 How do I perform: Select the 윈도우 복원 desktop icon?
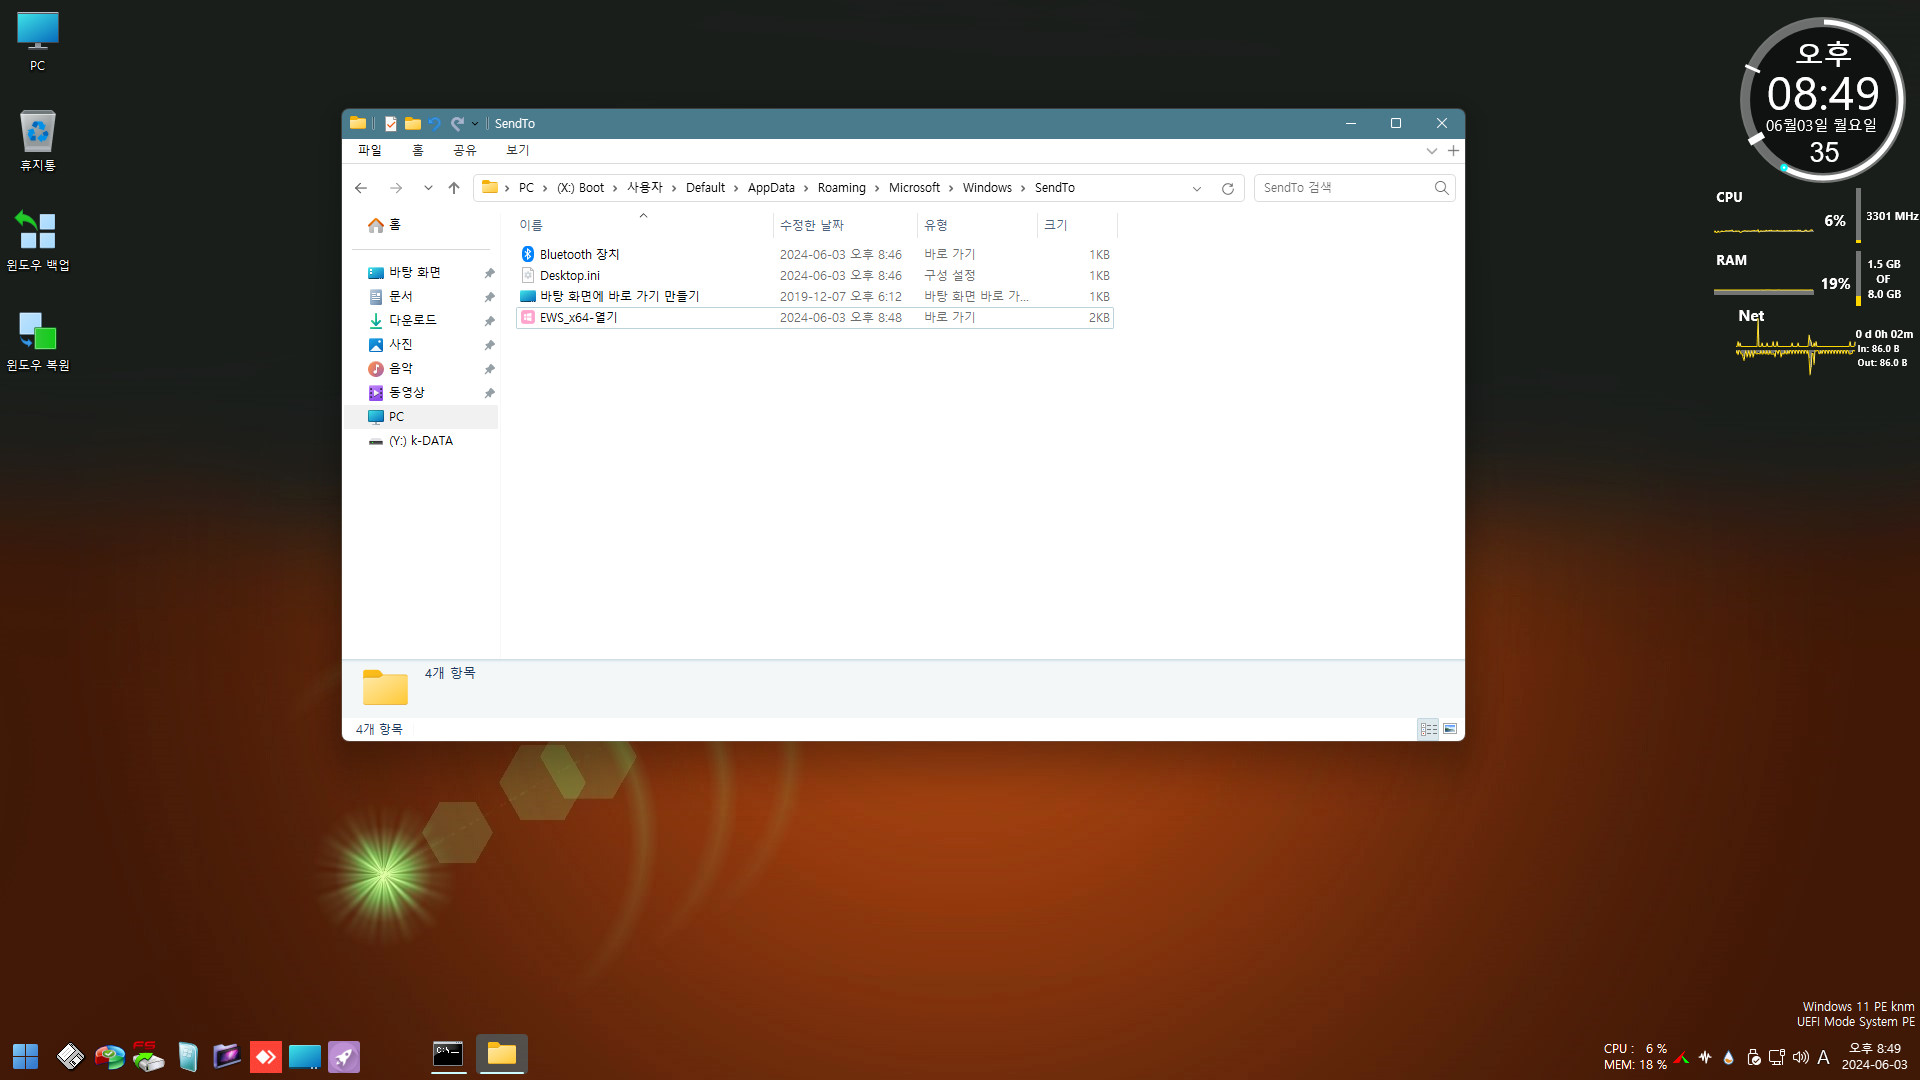point(38,341)
